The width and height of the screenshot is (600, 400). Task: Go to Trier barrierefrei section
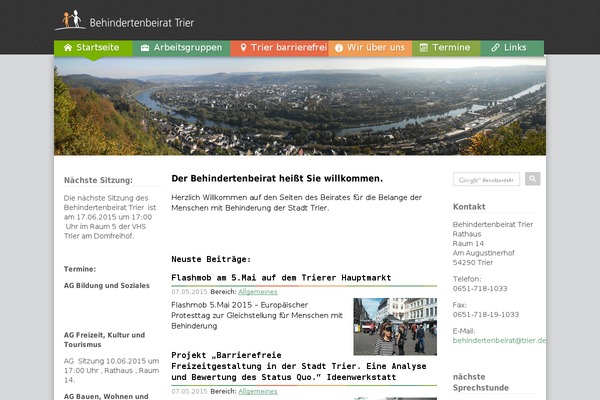pyautogui.click(x=279, y=48)
